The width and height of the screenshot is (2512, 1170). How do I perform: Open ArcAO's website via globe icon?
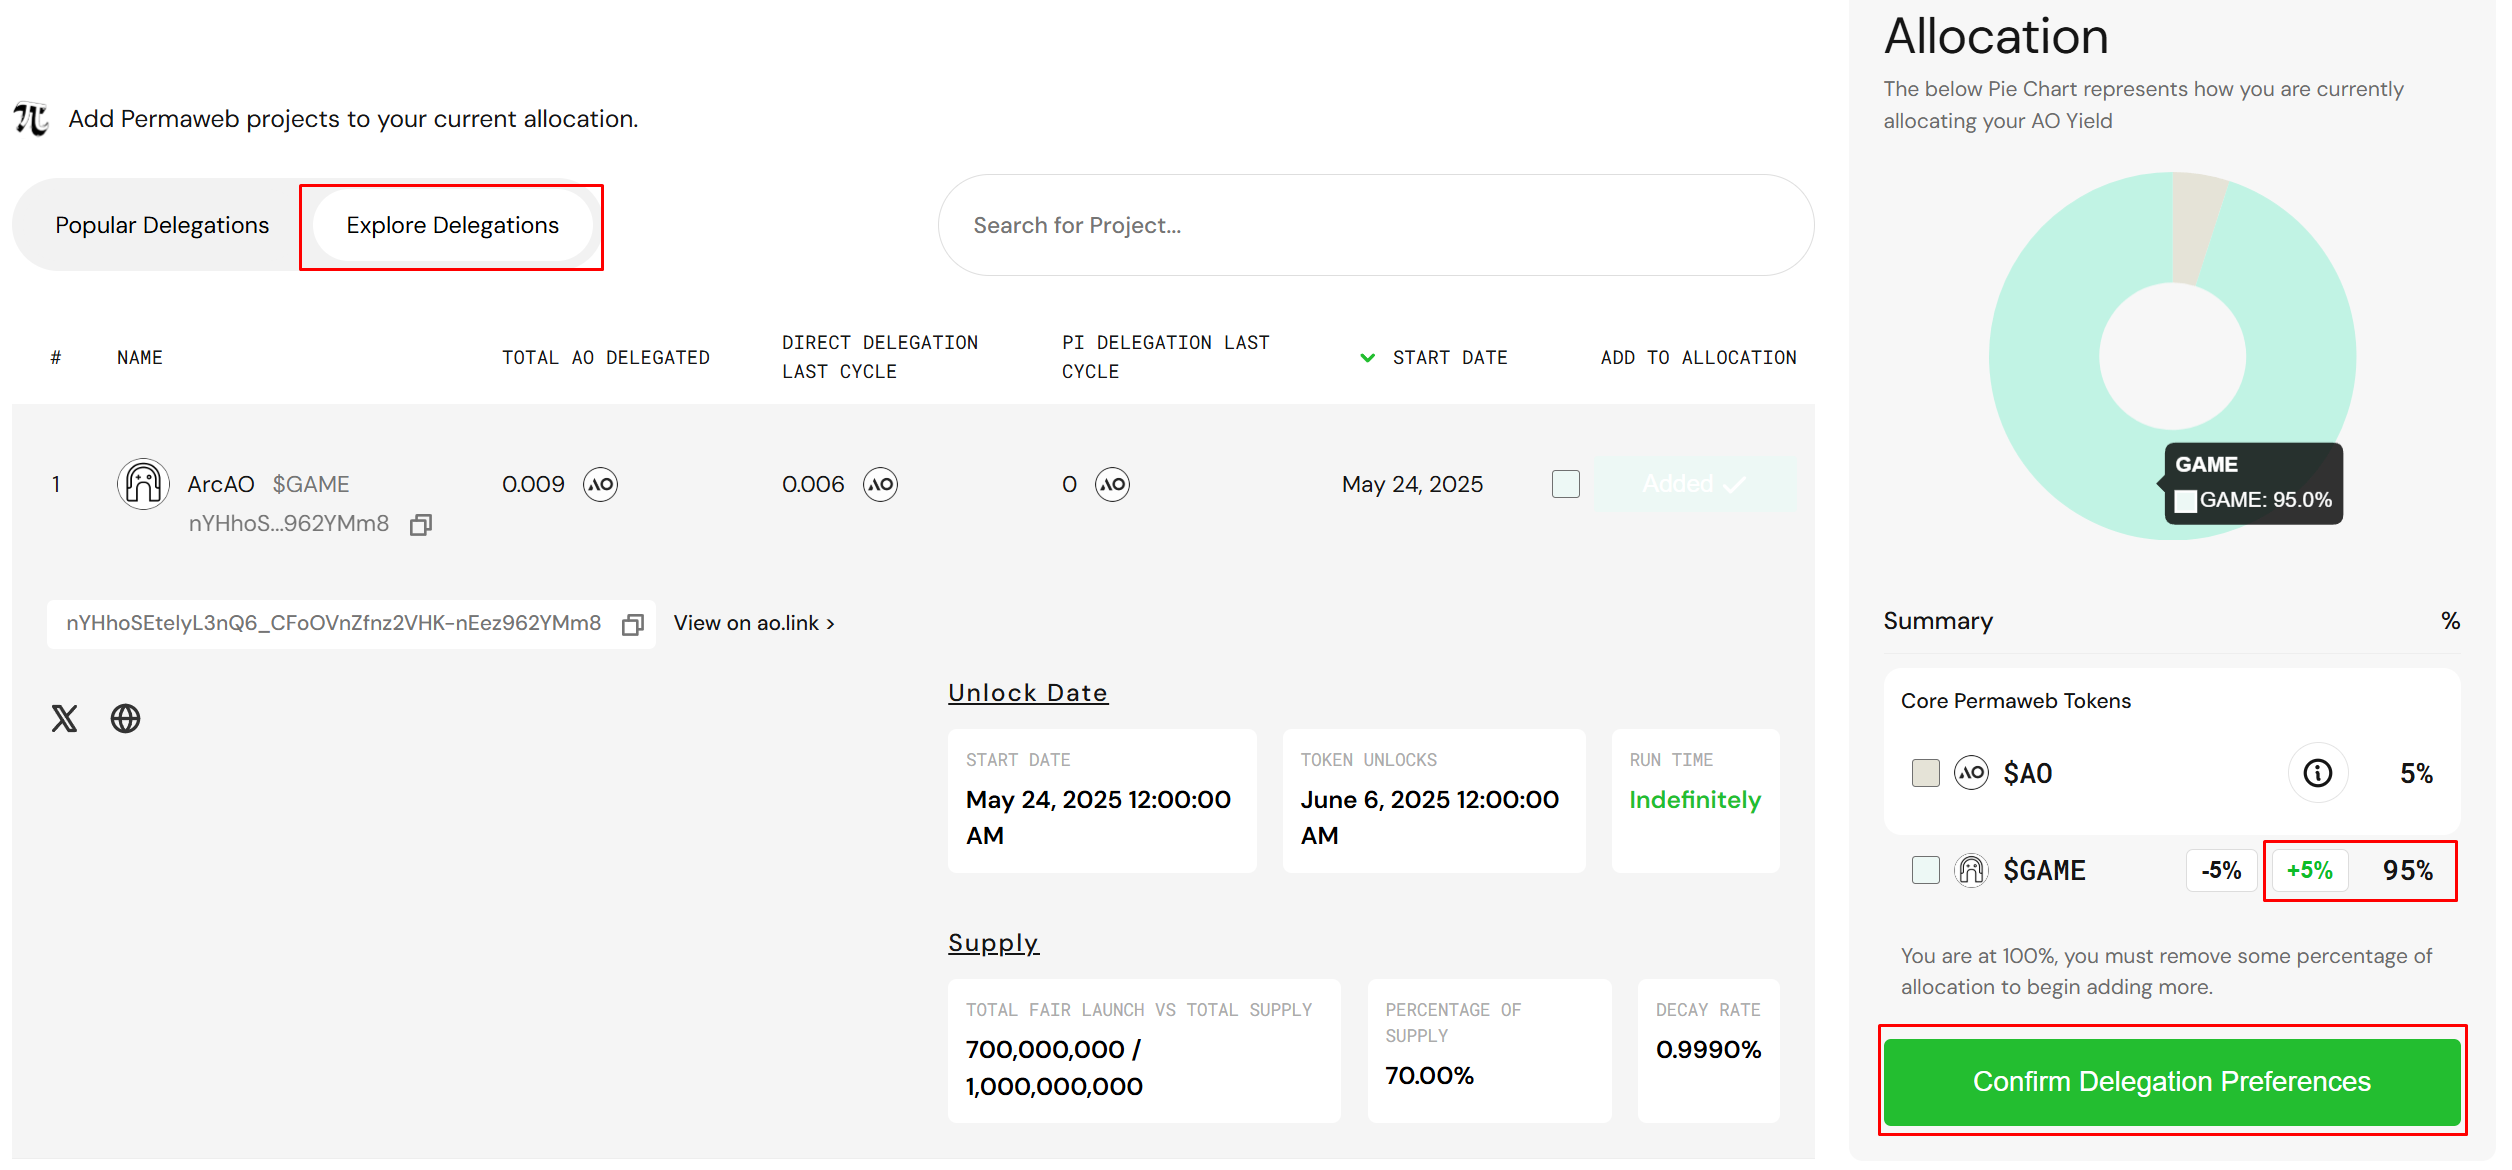pyautogui.click(x=124, y=717)
